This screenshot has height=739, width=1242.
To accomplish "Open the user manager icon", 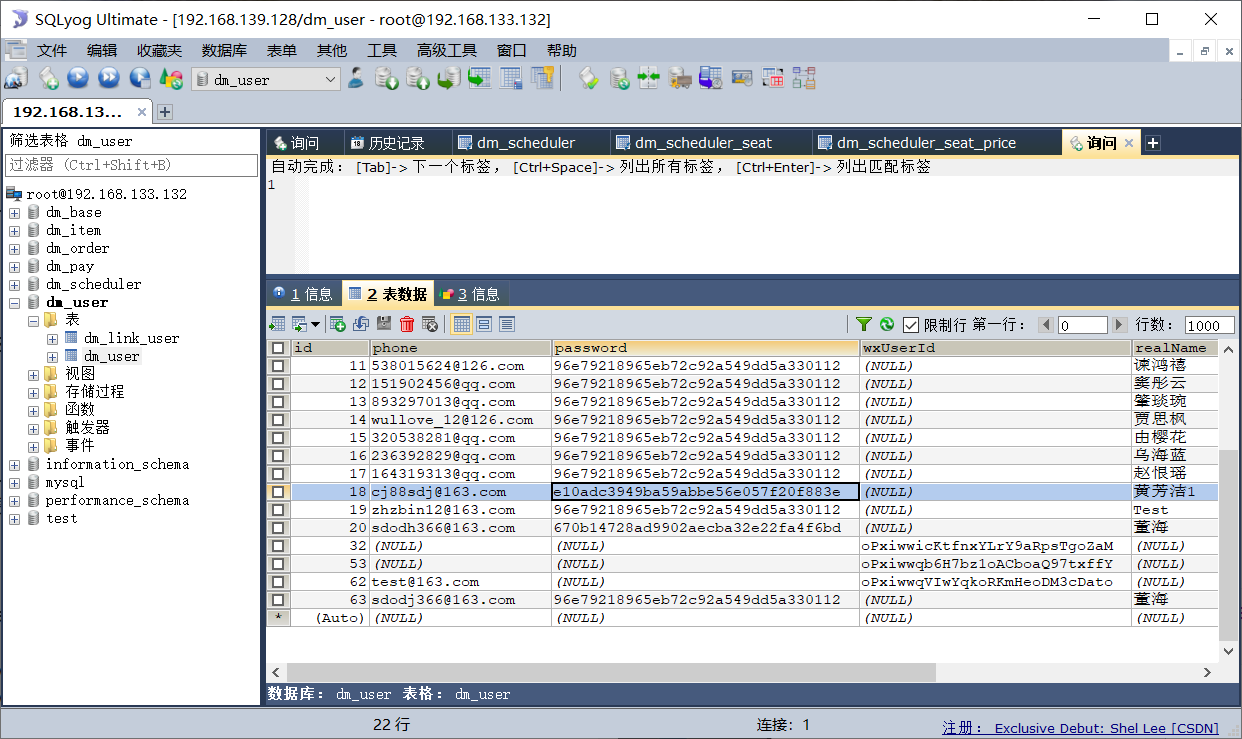I will point(355,79).
